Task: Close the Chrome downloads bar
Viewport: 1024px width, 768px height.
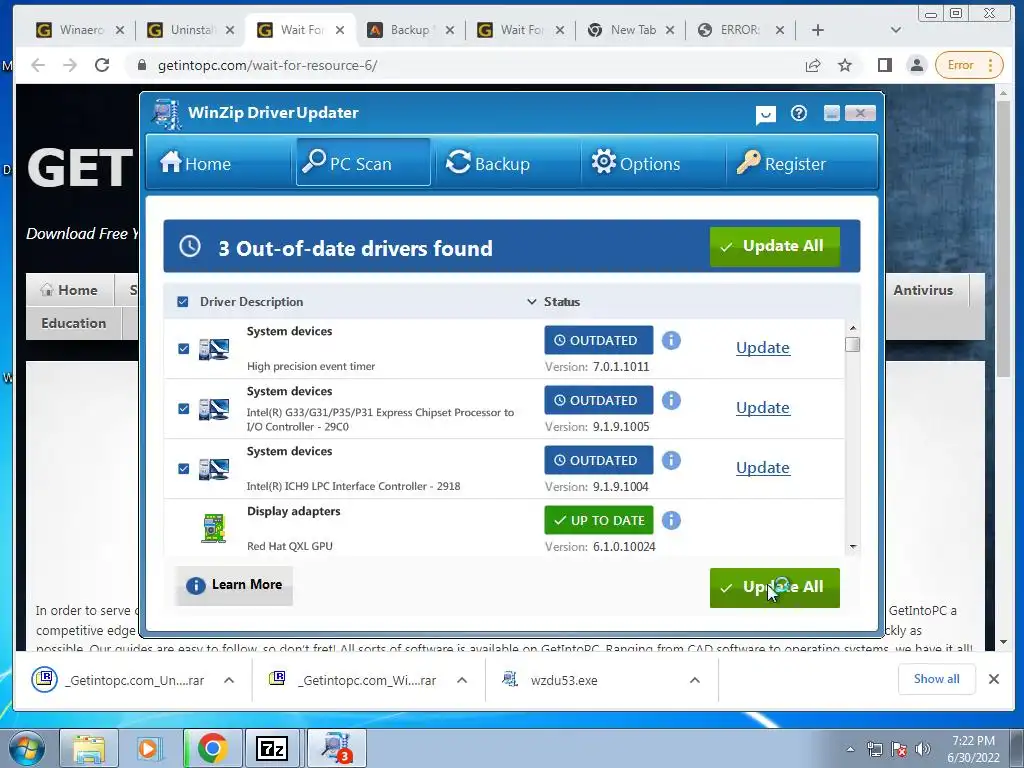Action: click(994, 679)
